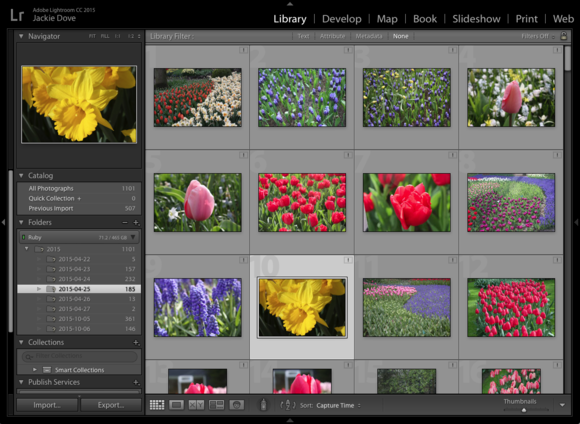Select the Painter spray can tool
Viewport: 580px width, 424px height.
(x=263, y=405)
